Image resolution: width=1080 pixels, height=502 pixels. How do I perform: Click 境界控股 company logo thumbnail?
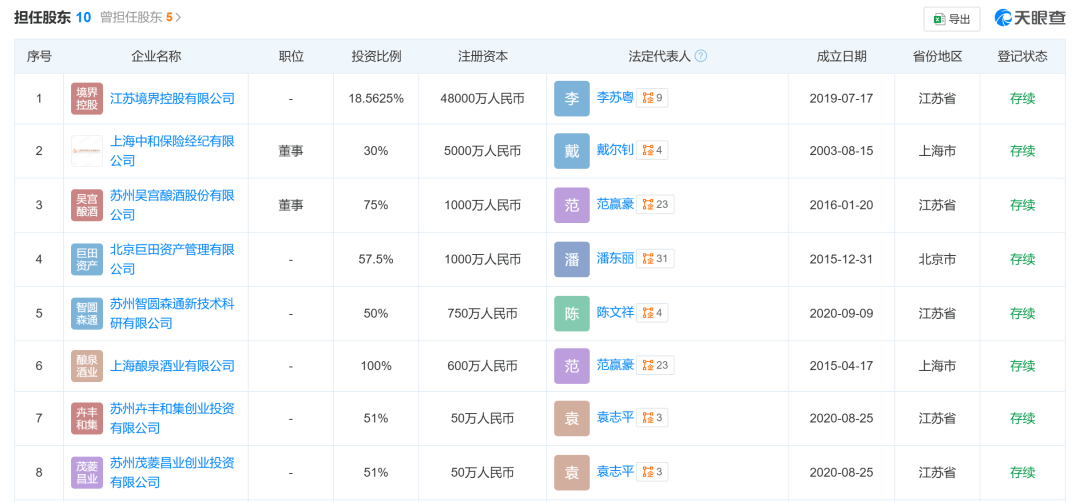tap(87, 98)
